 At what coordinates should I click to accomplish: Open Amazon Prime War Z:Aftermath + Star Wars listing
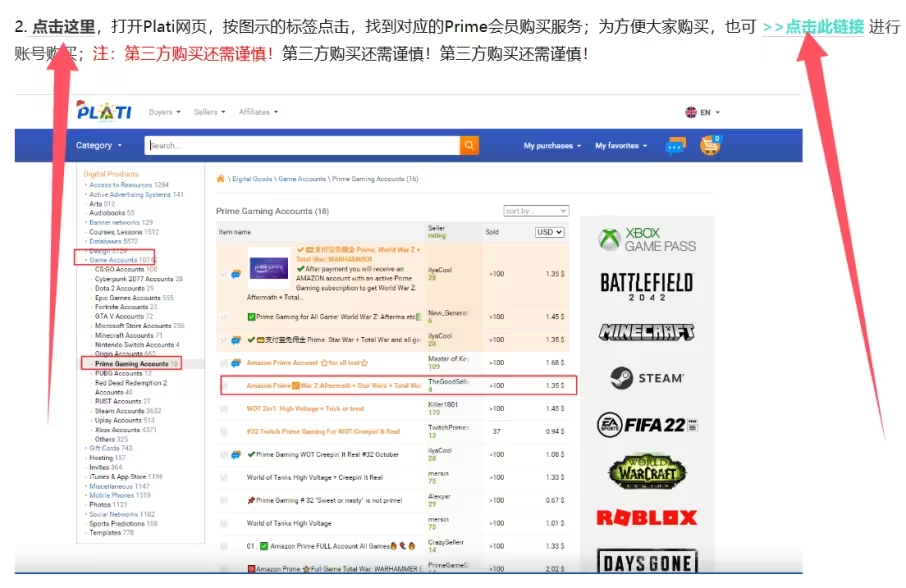(x=334, y=386)
